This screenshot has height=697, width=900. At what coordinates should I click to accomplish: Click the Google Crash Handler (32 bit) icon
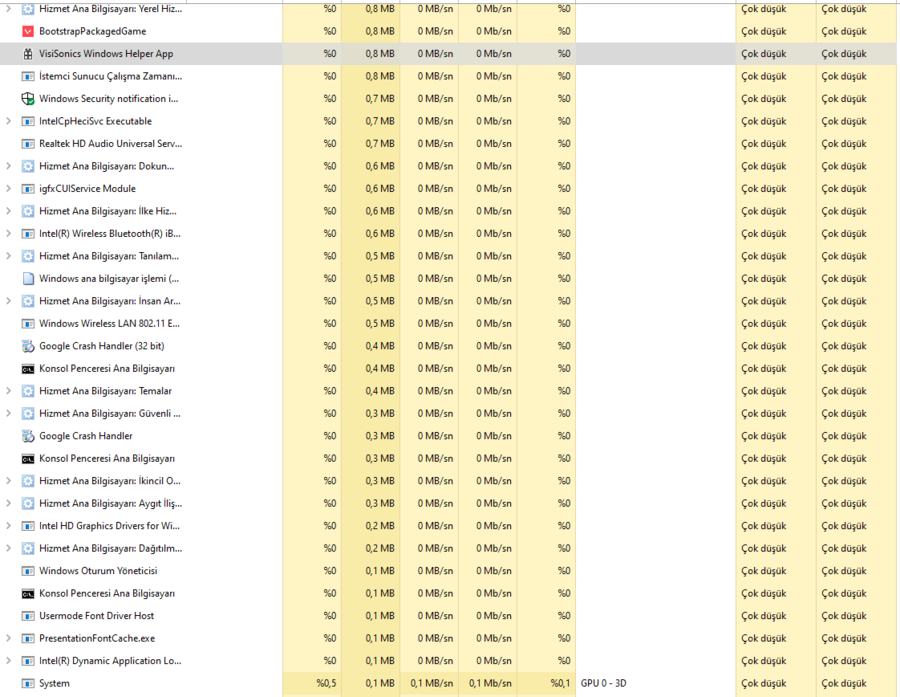[28, 346]
